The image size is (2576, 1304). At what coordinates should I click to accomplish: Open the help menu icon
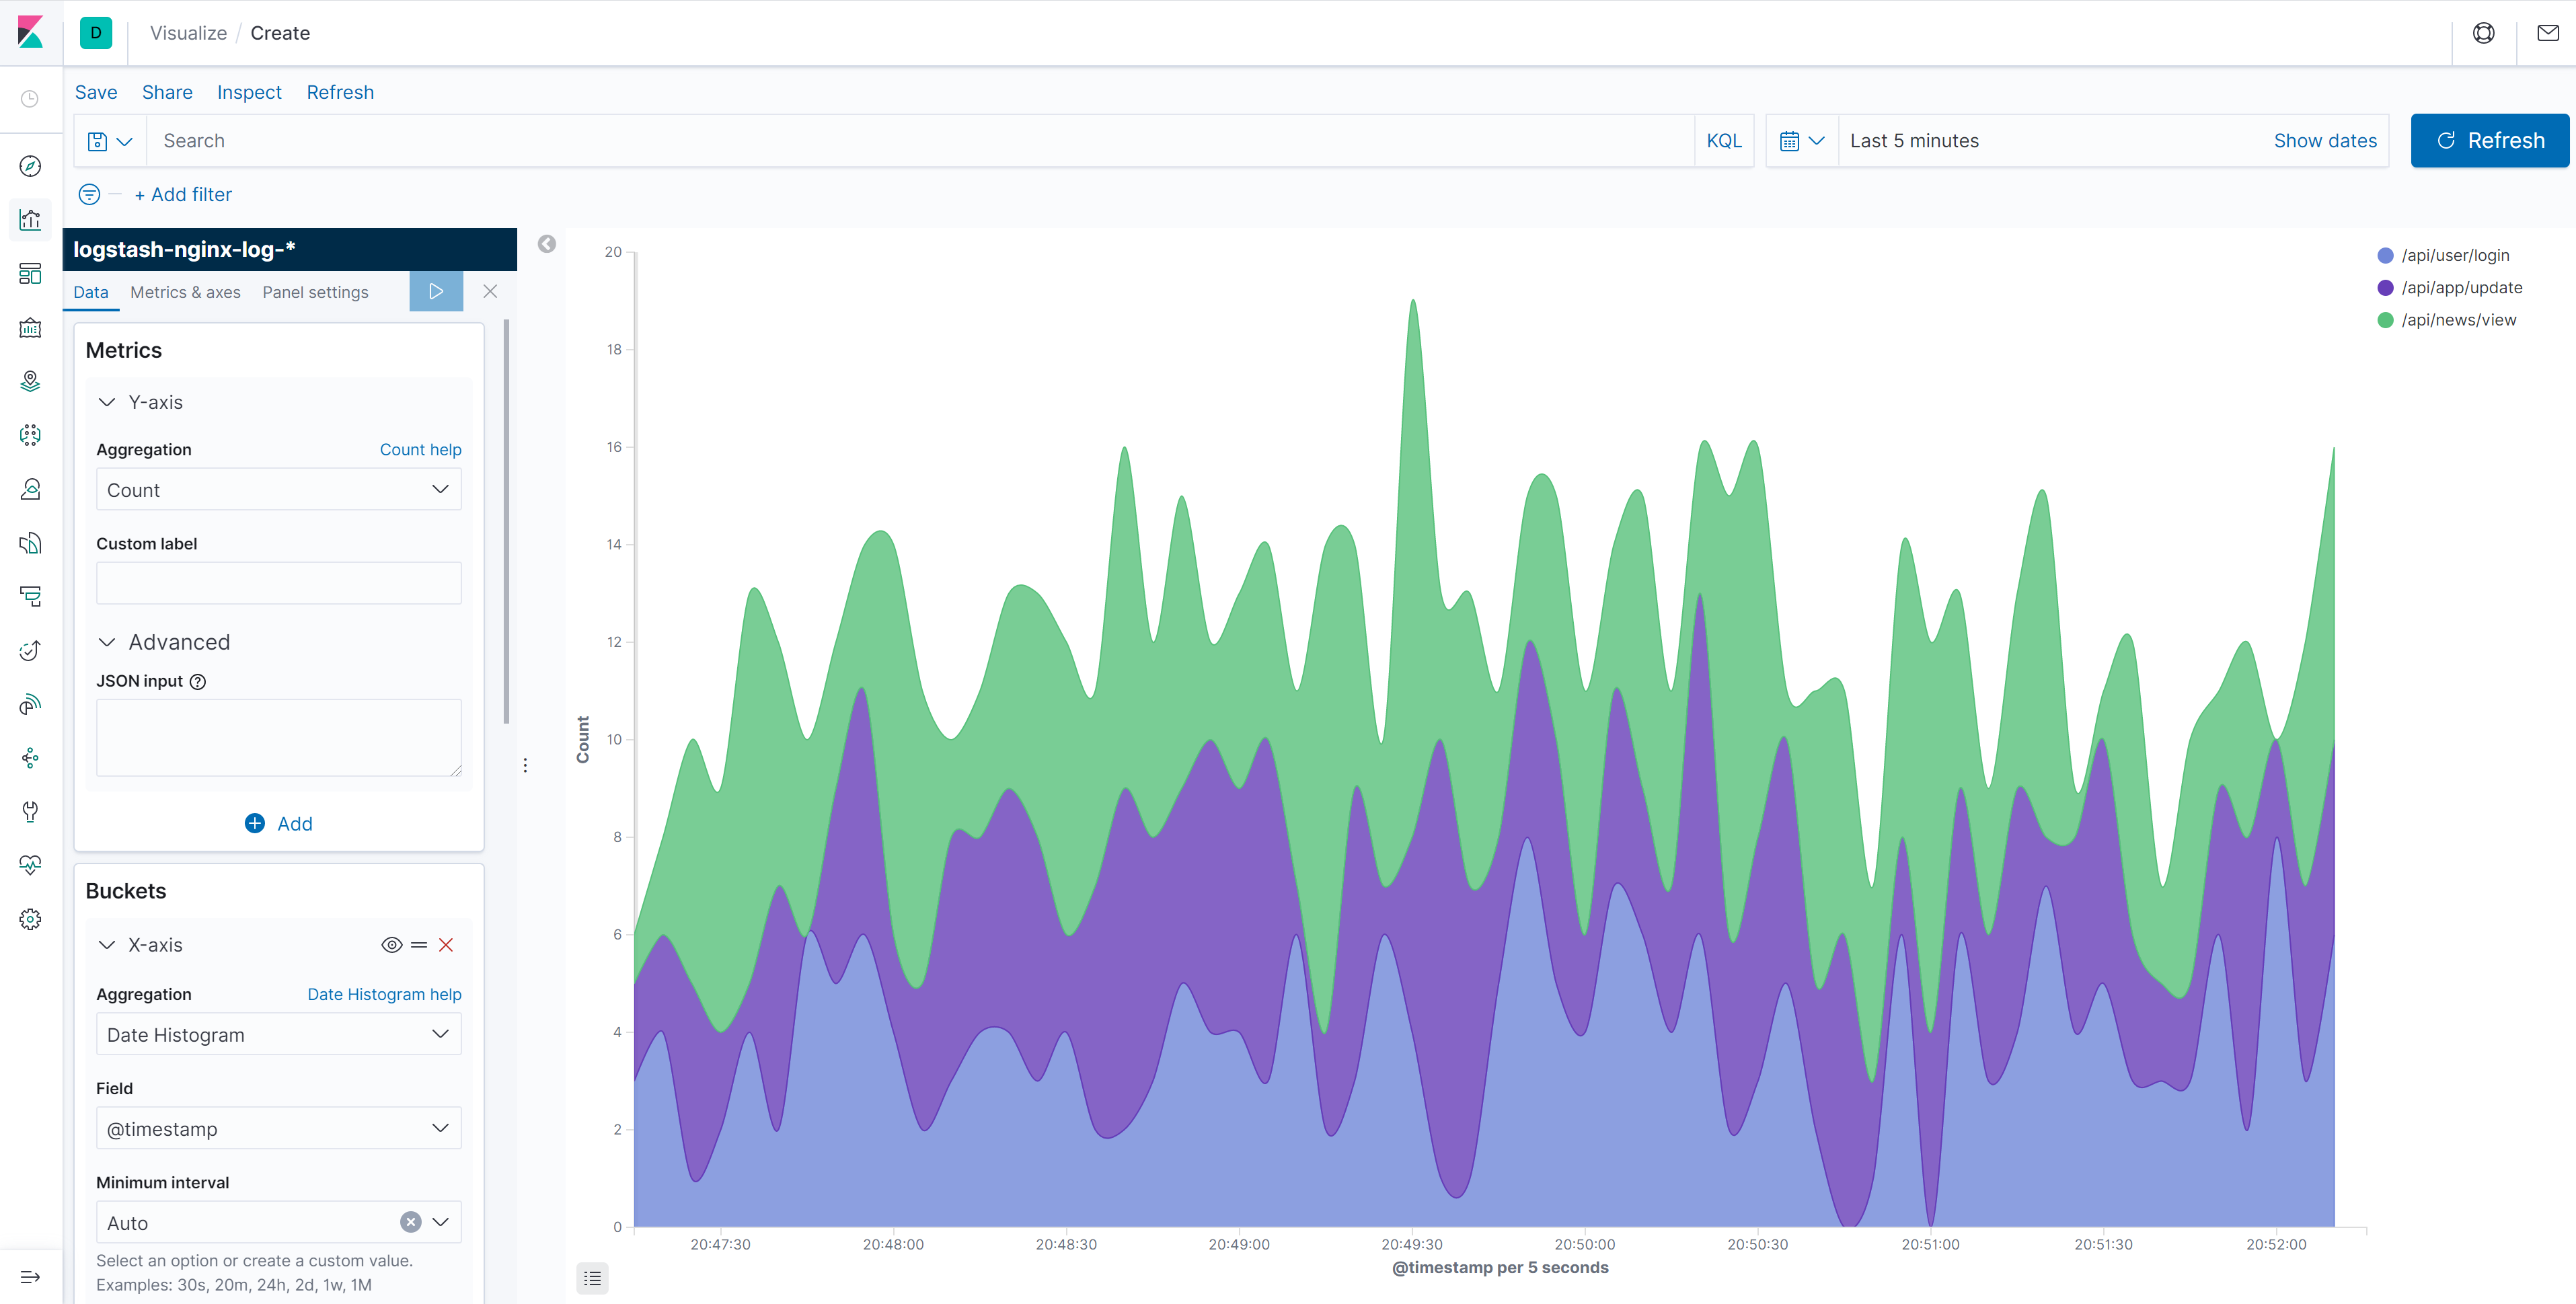point(2483,33)
